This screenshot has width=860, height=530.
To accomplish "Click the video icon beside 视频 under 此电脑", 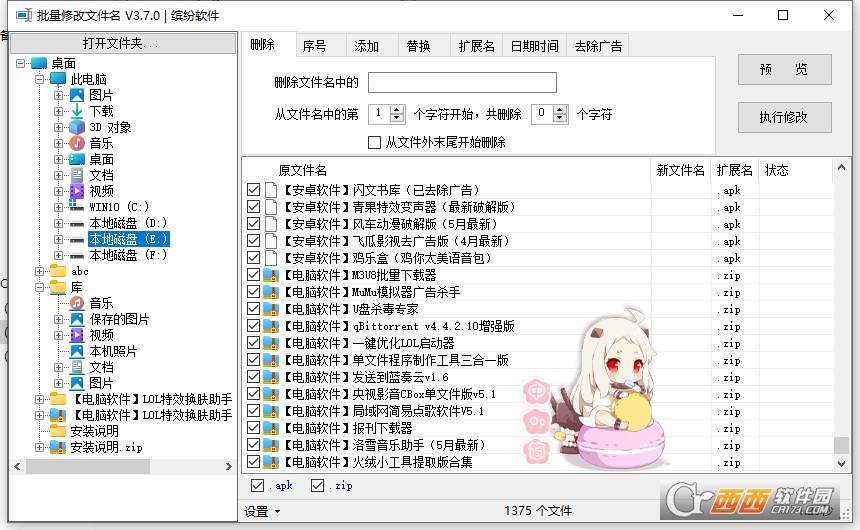I will coord(77,191).
